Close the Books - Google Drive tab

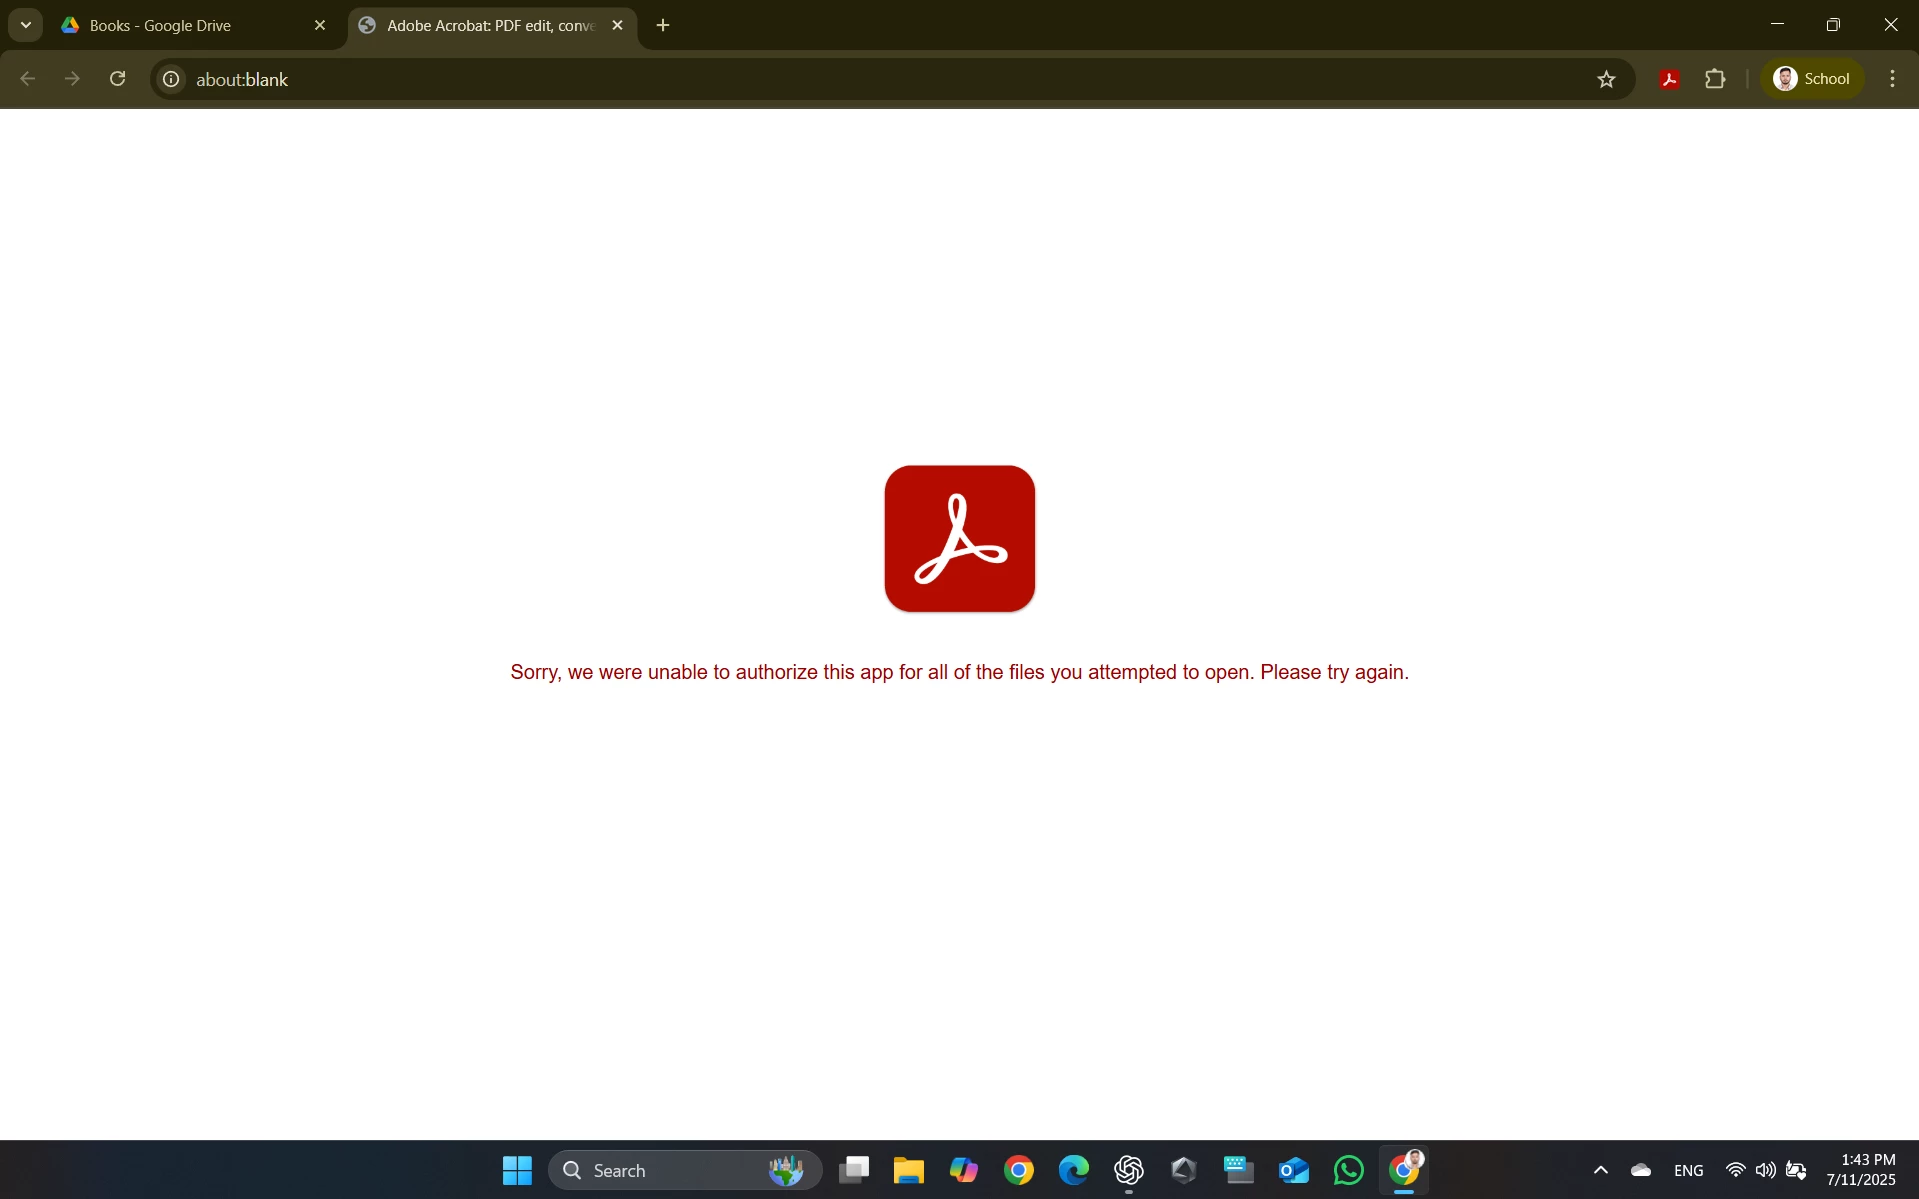(320, 26)
